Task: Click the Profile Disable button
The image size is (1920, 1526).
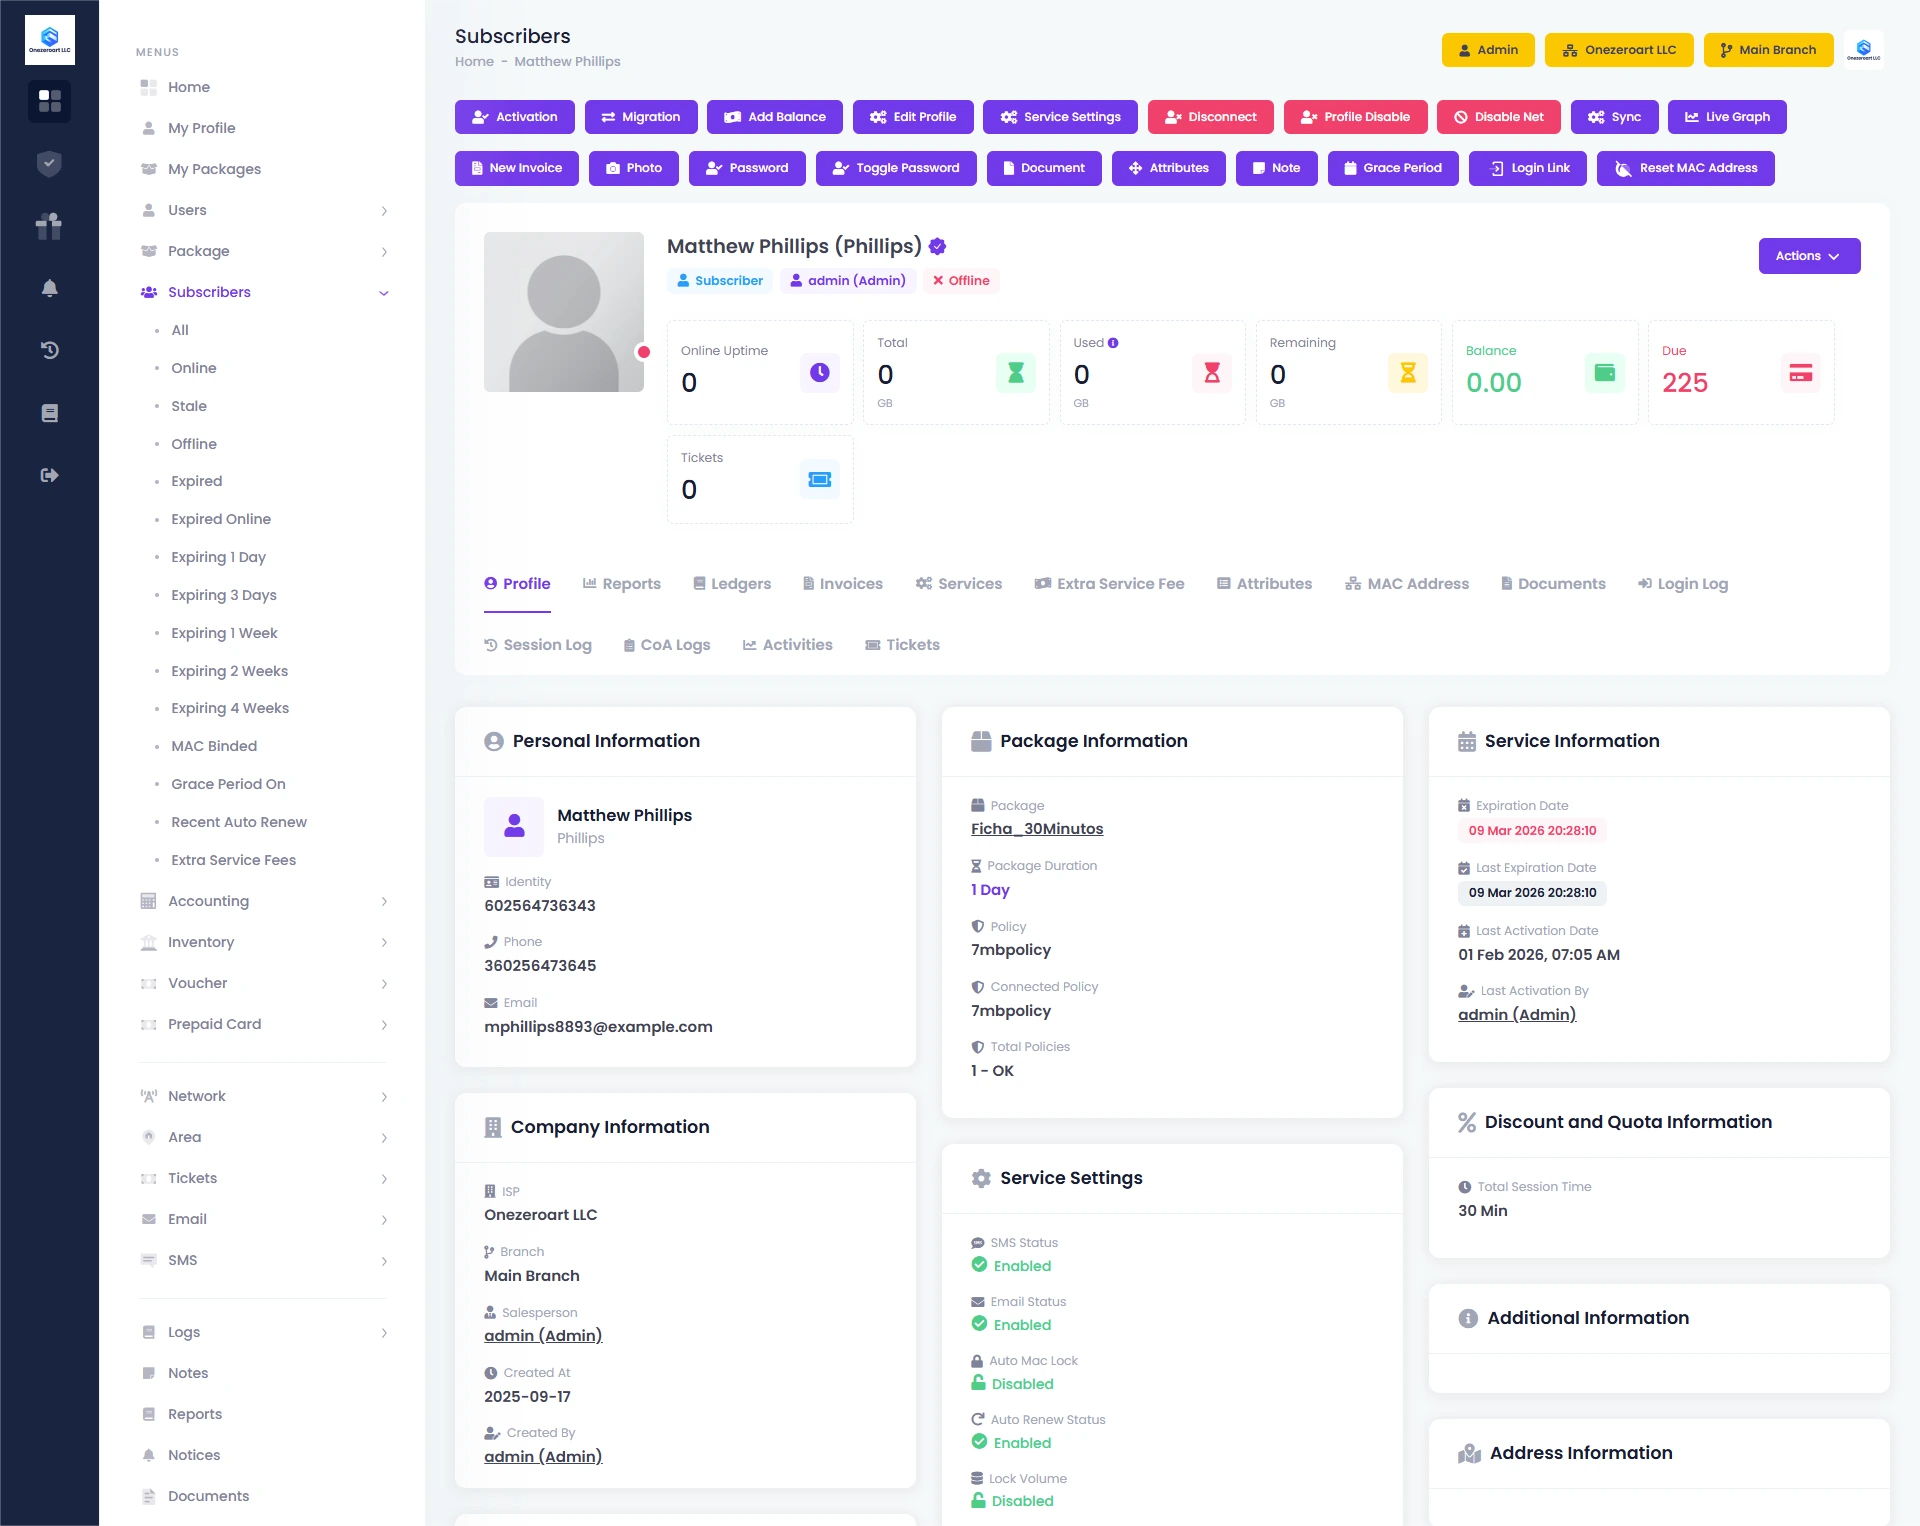Action: 1354,117
